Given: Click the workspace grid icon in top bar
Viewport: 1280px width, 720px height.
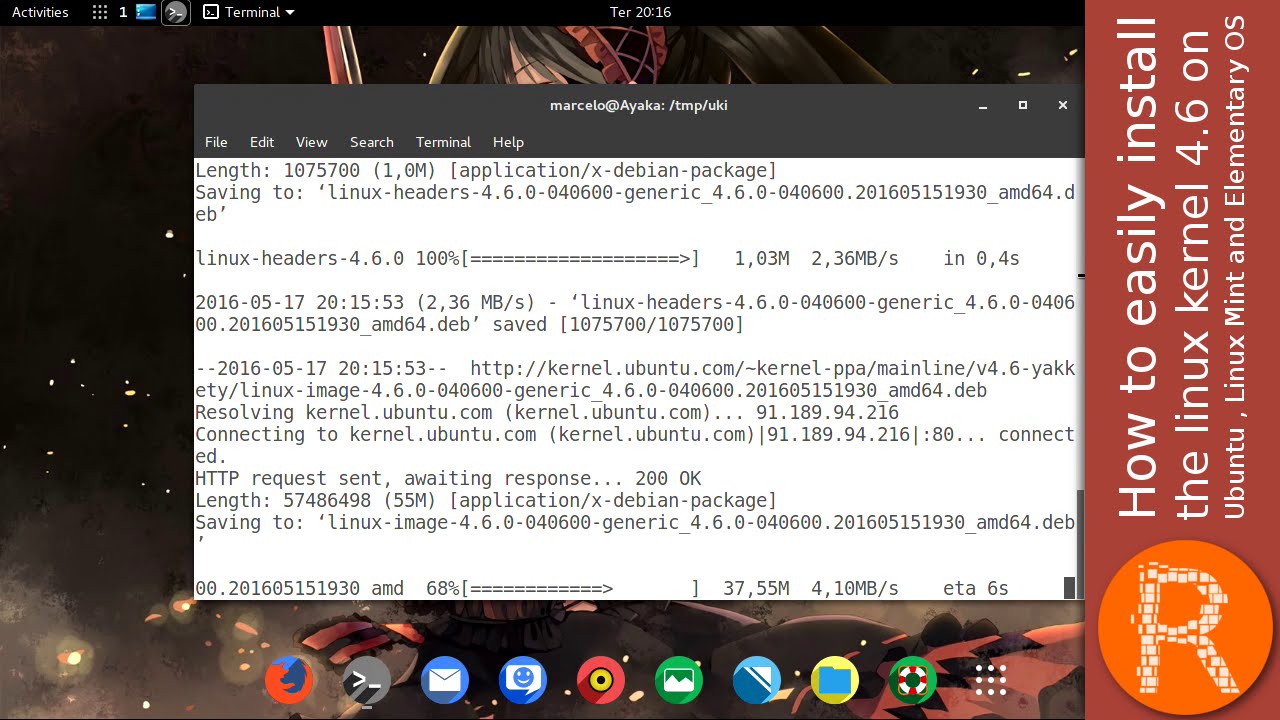Looking at the screenshot, I should tap(99, 12).
